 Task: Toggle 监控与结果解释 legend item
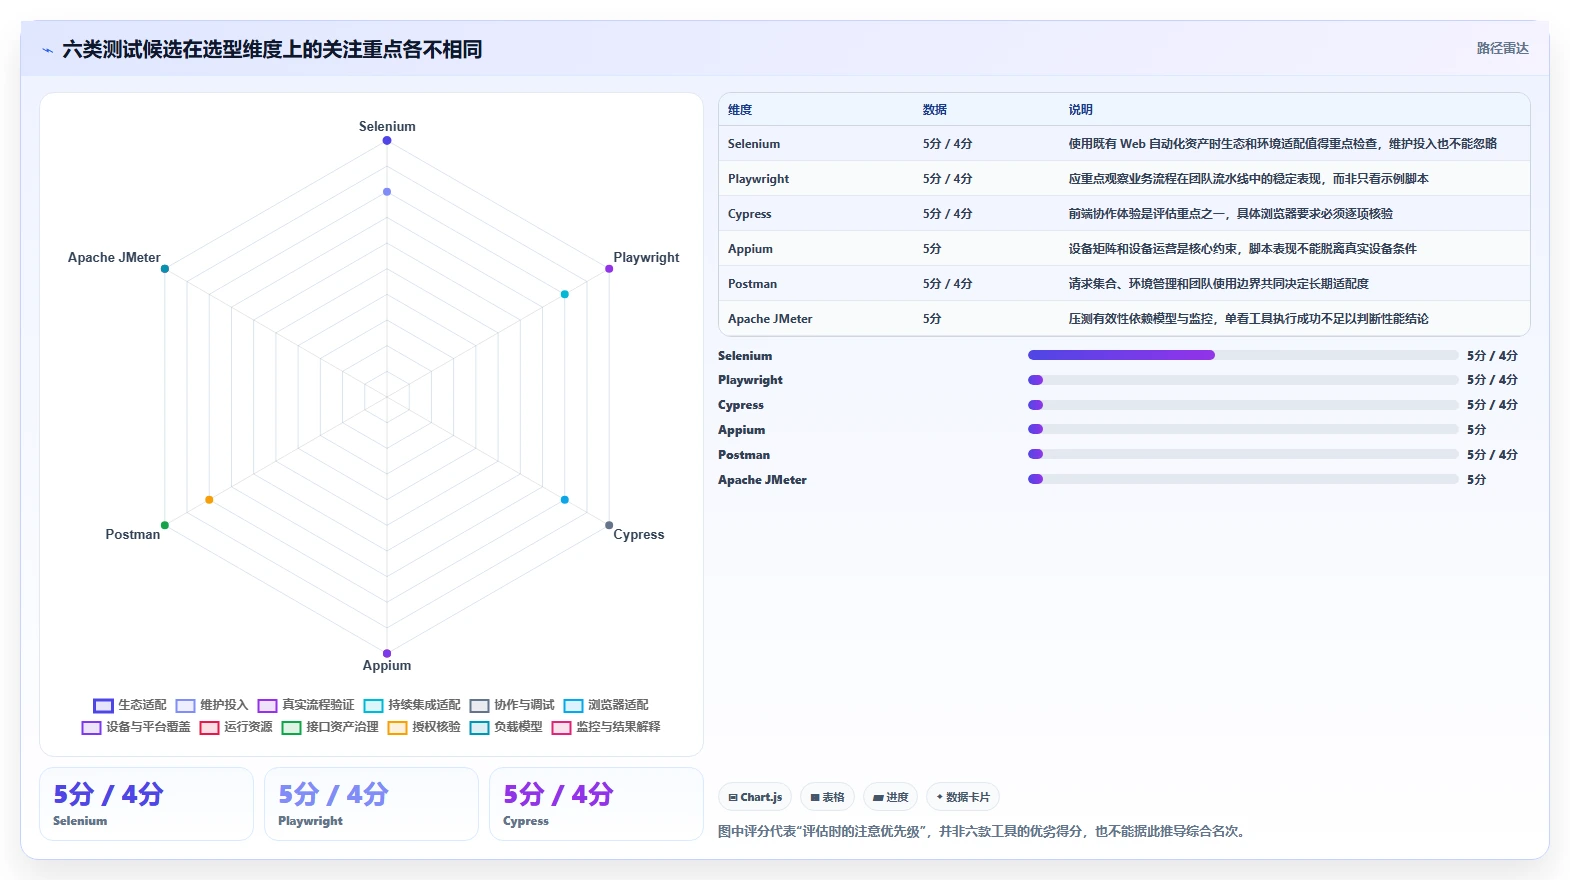tap(606, 727)
